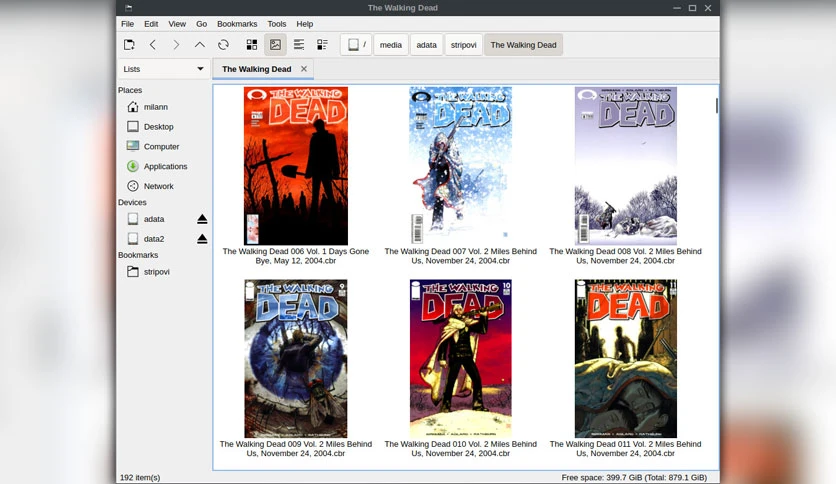The height and width of the screenshot is (484, 836).
Task: Click filename 'The Walking Dead 011 Vol. 2 Miles Behind Us'
Action: (x=625, y=449)
